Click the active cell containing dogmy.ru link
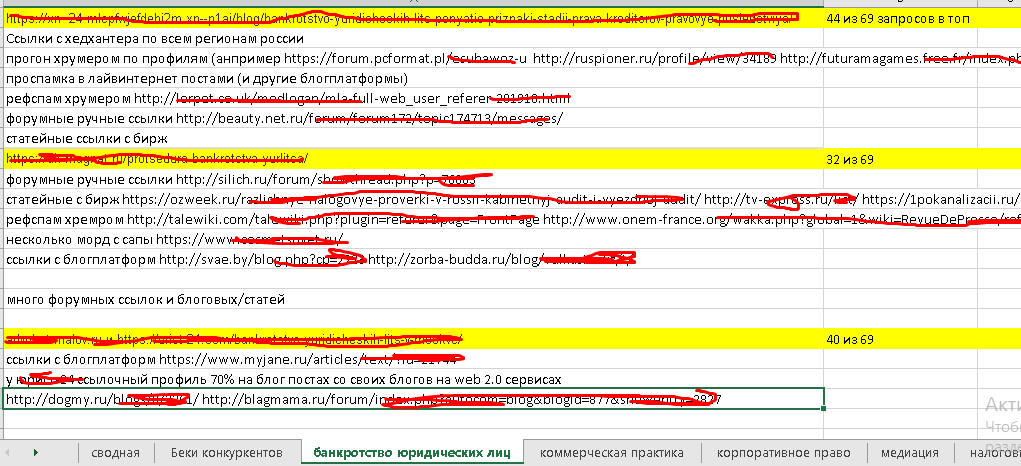The height and width of the screenshot is (466, 1021). point(413,400)
